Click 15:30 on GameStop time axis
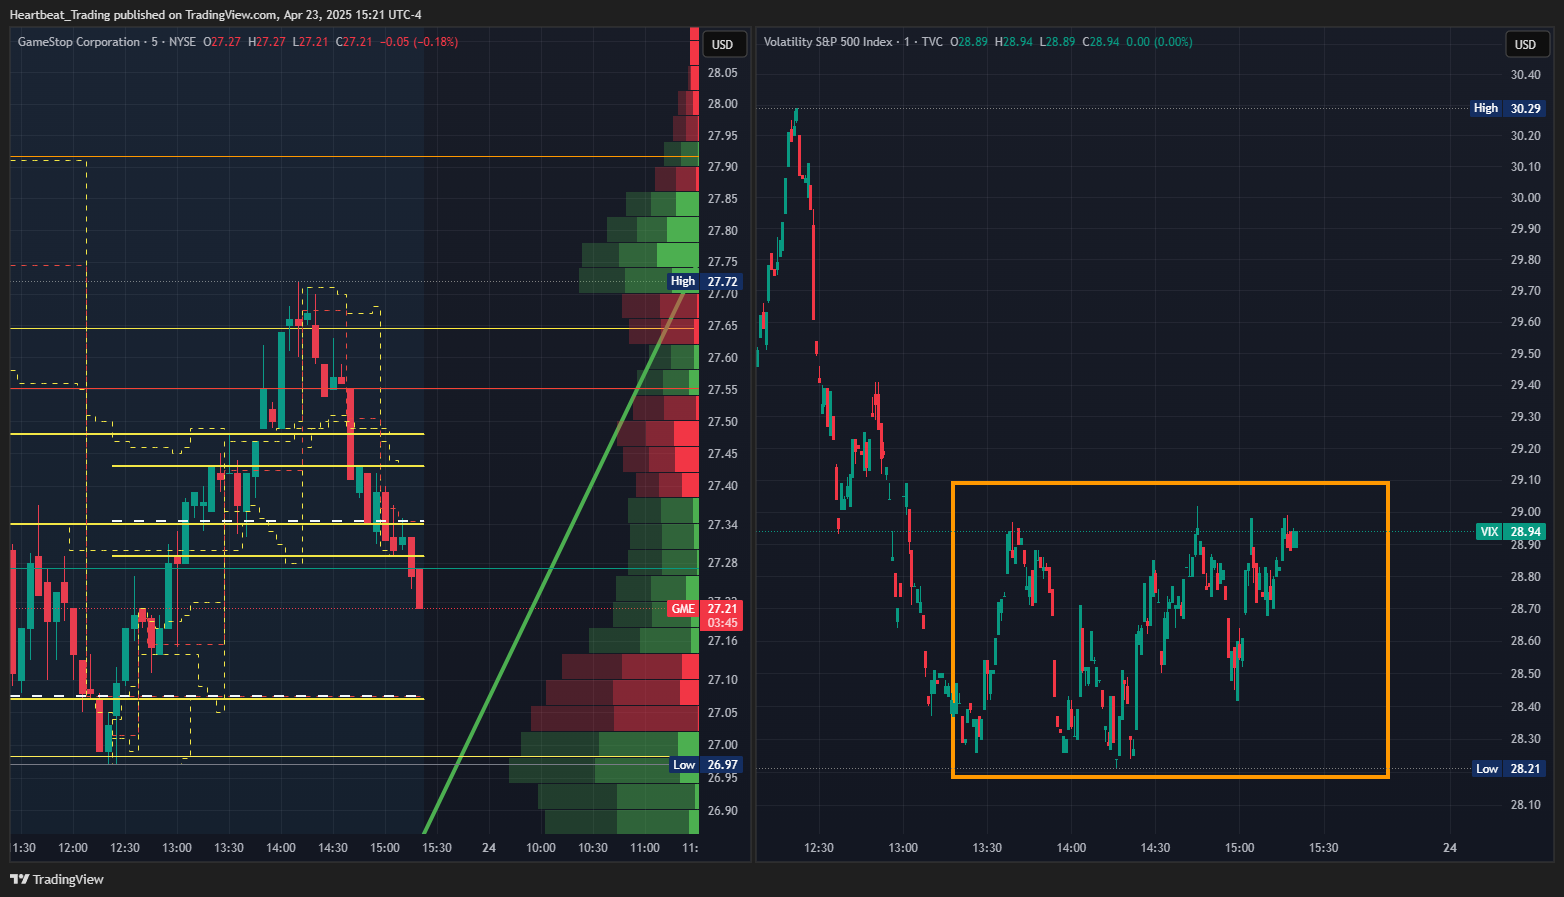The height and width of the screenshot is (897, 1564). [437, 848]
